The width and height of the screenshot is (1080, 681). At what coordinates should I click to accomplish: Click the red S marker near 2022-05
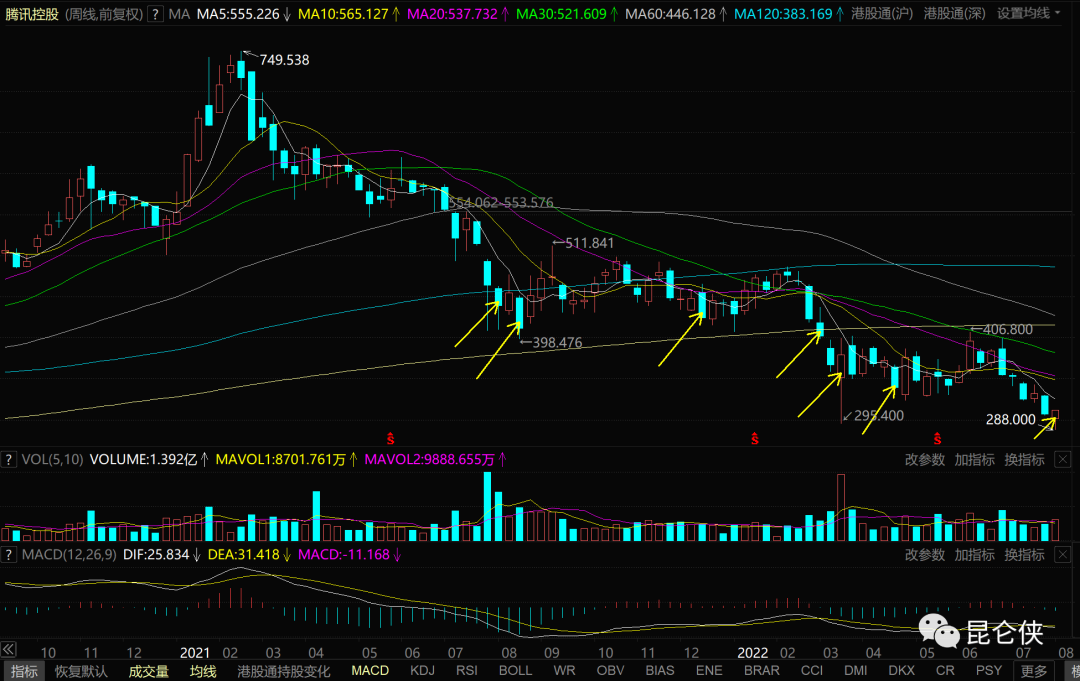937,438
